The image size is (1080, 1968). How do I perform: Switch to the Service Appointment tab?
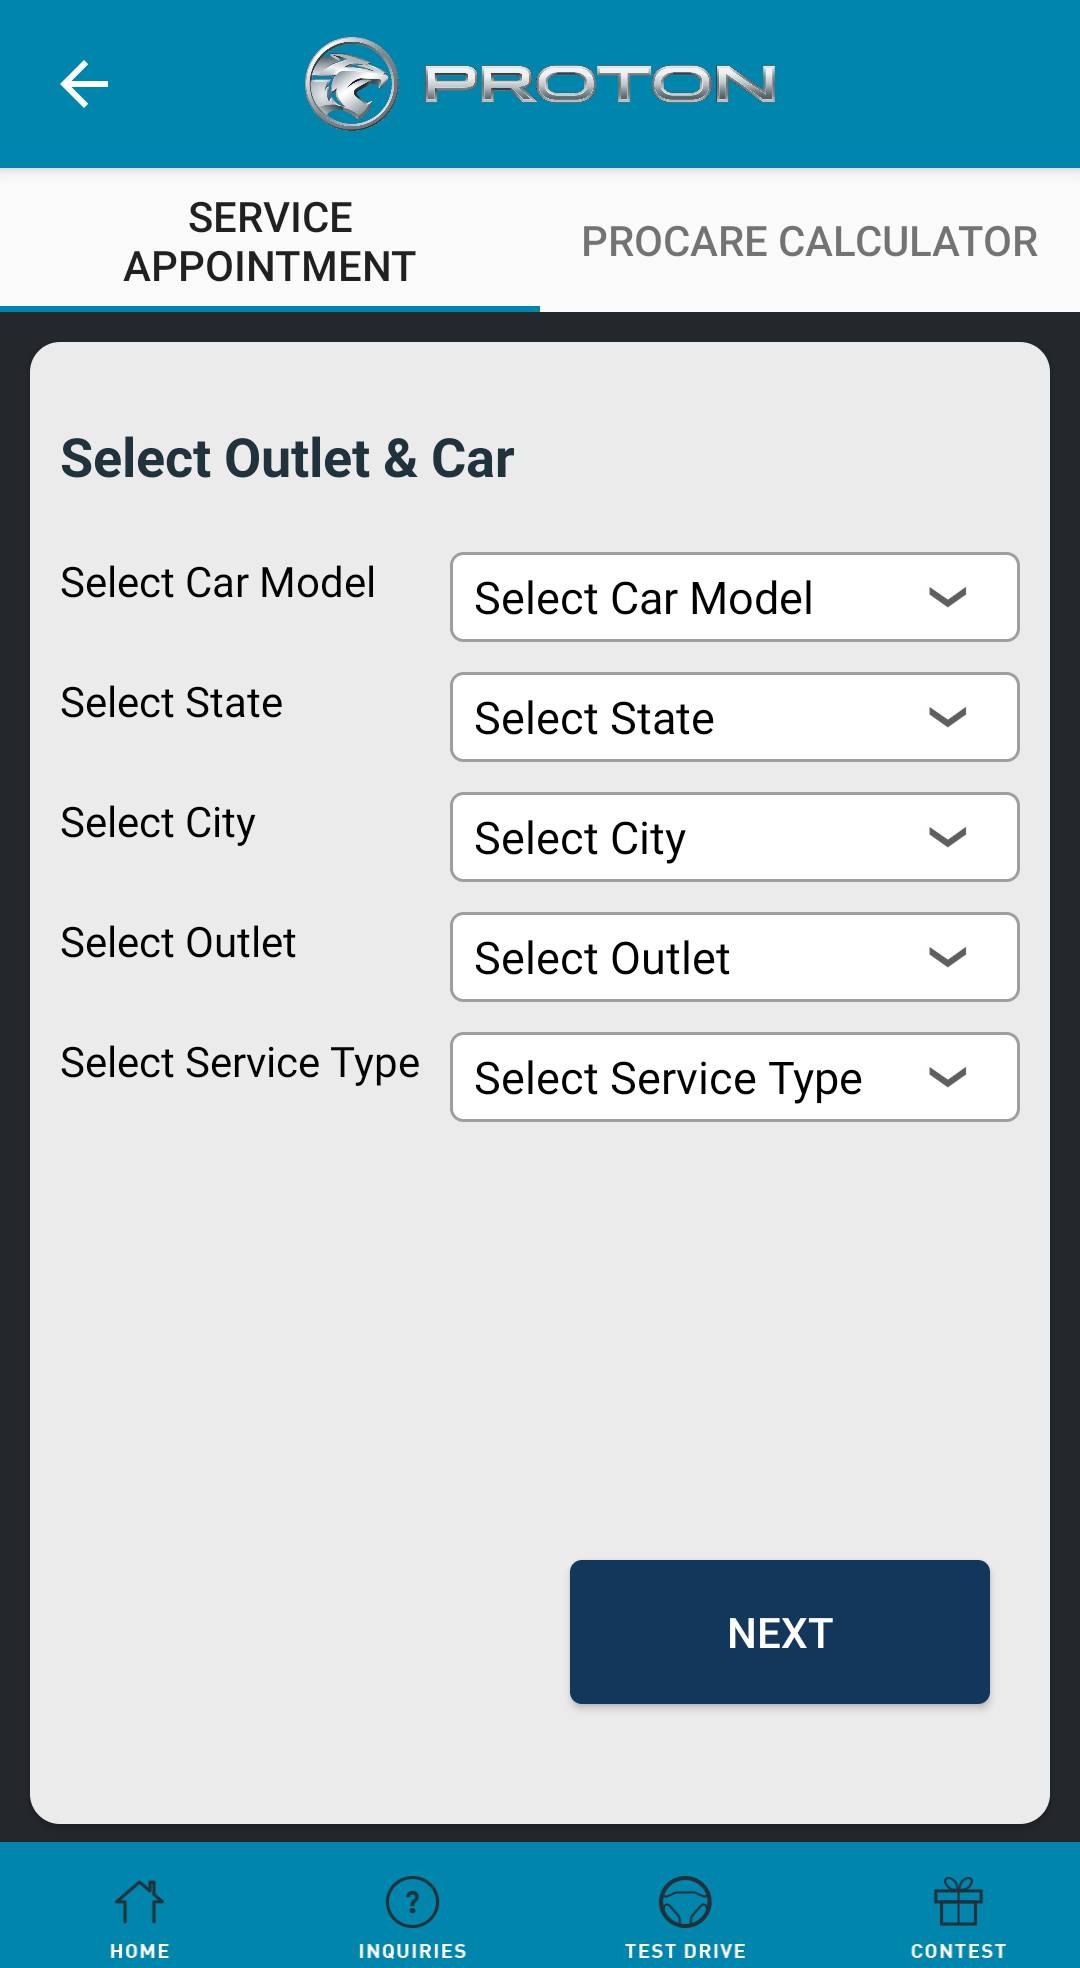(270, 241)
